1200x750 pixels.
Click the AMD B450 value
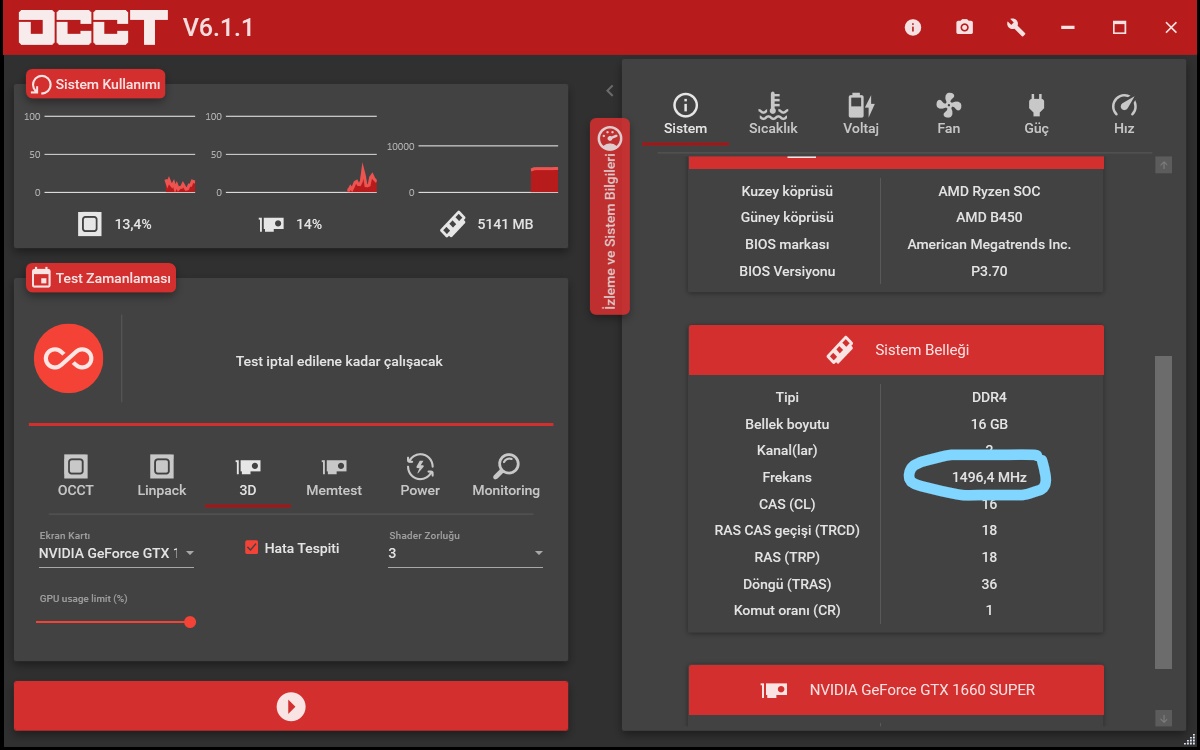click(x=989, y=217)
